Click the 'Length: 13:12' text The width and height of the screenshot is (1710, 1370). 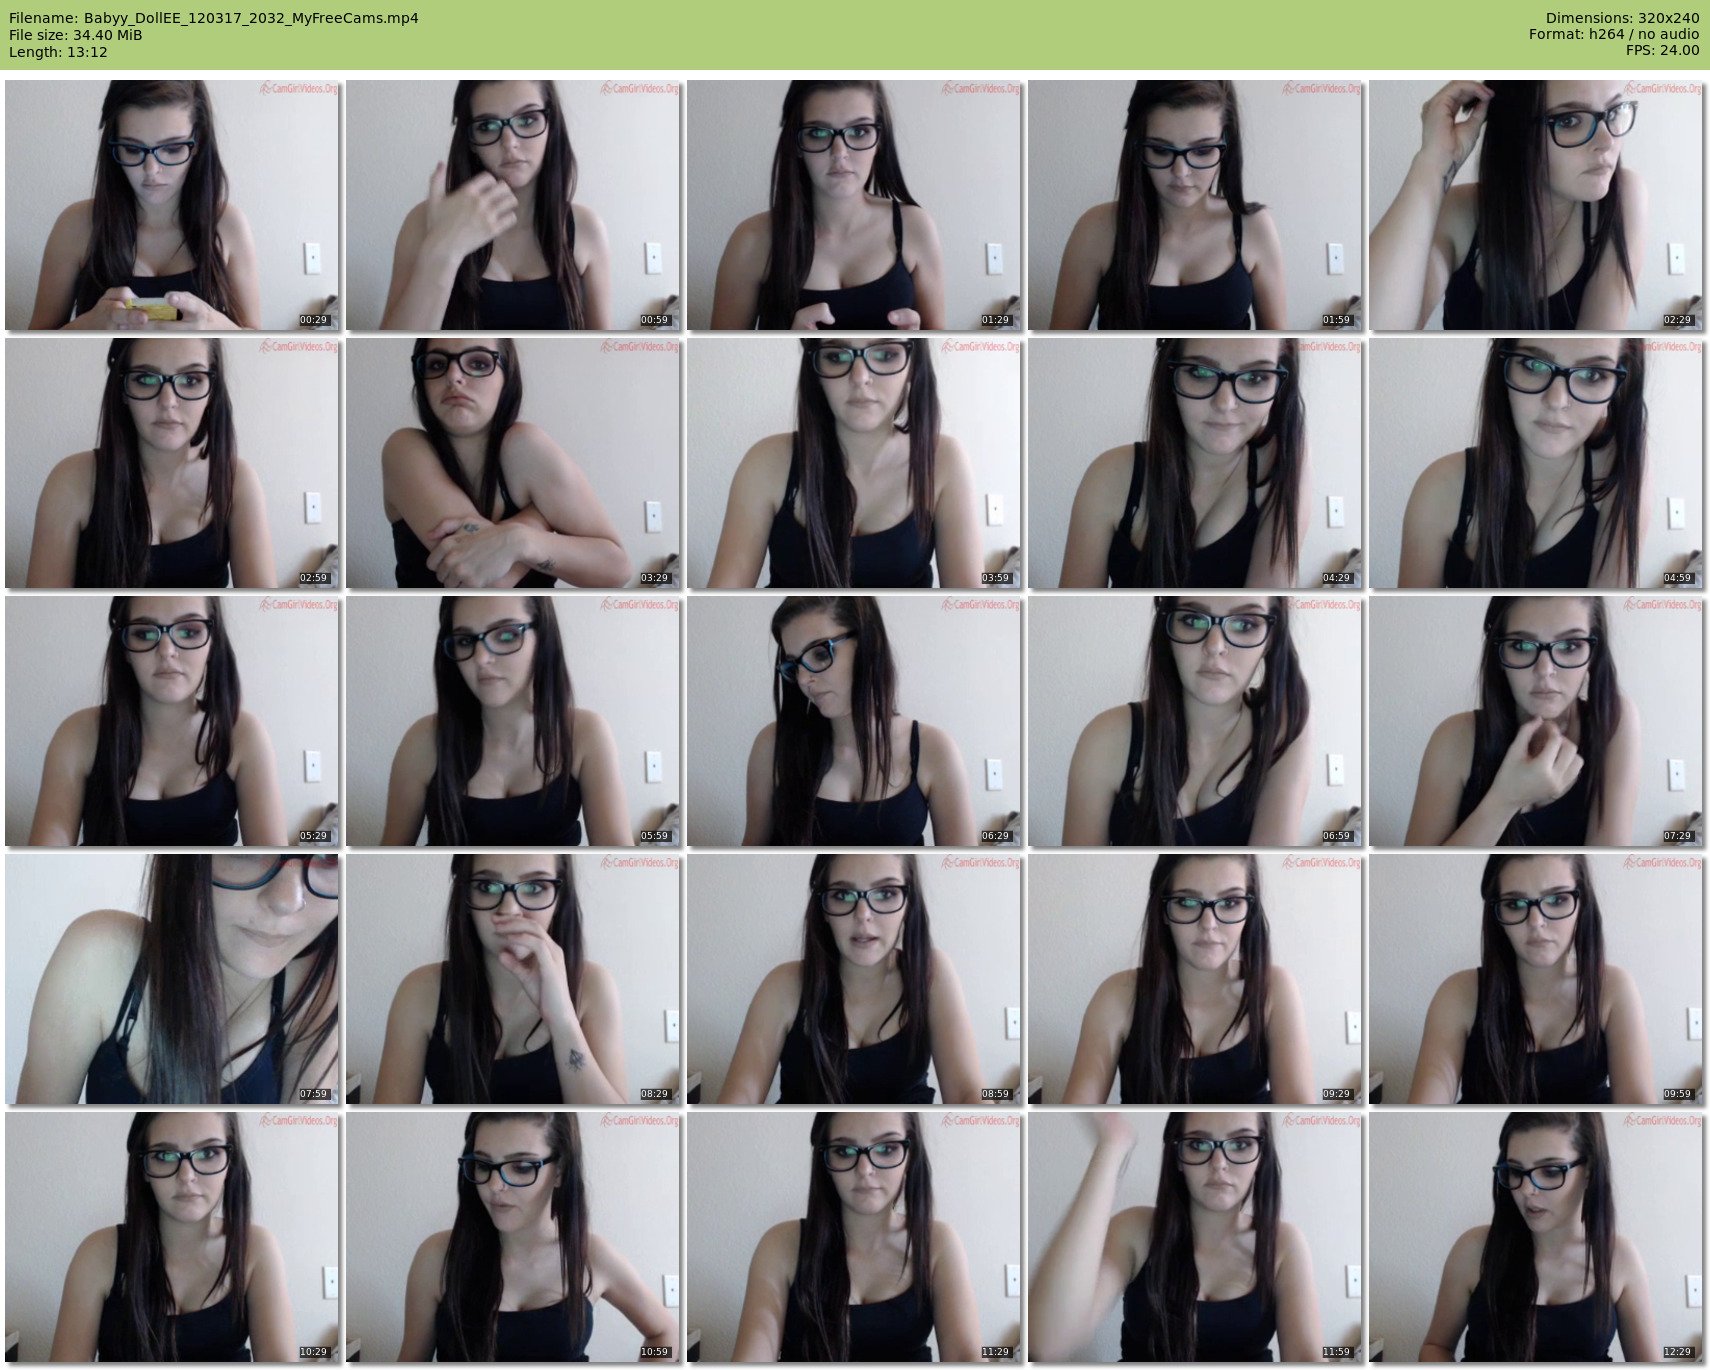tap(58, 52)
